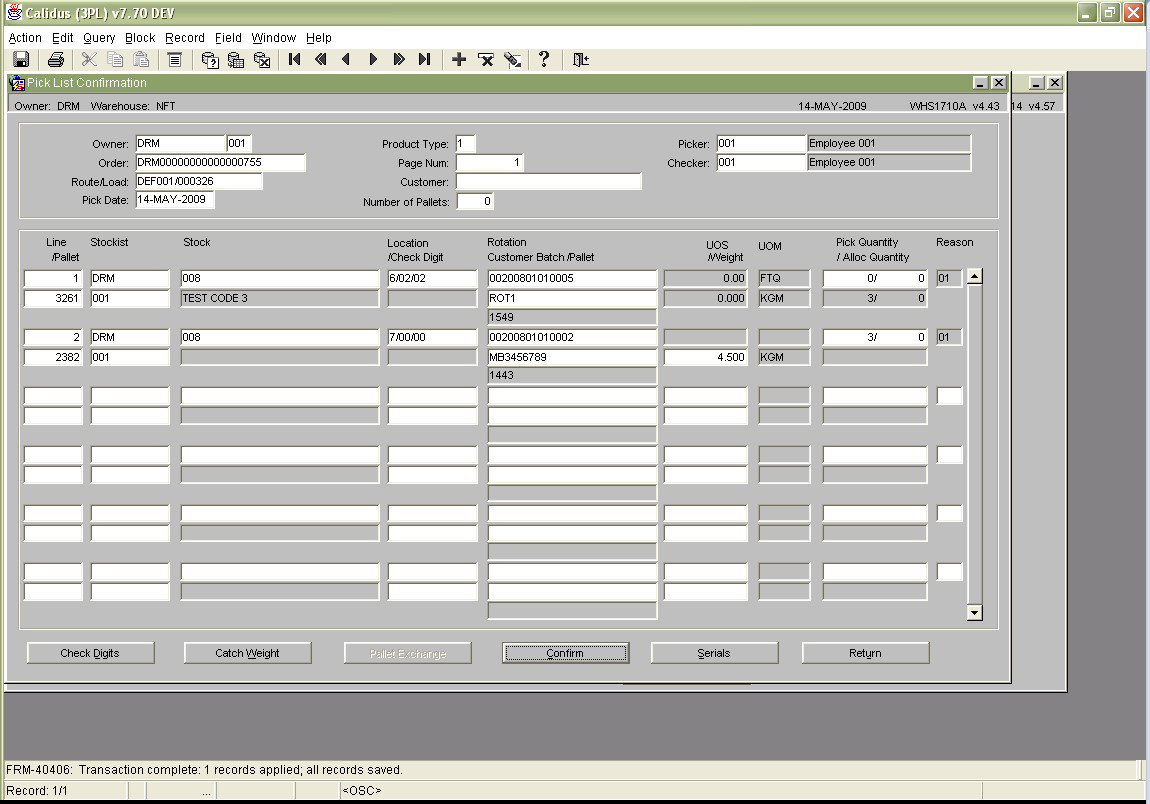The image size is (1150, 804).
Task: Open the Field menu
Action: 228,37
